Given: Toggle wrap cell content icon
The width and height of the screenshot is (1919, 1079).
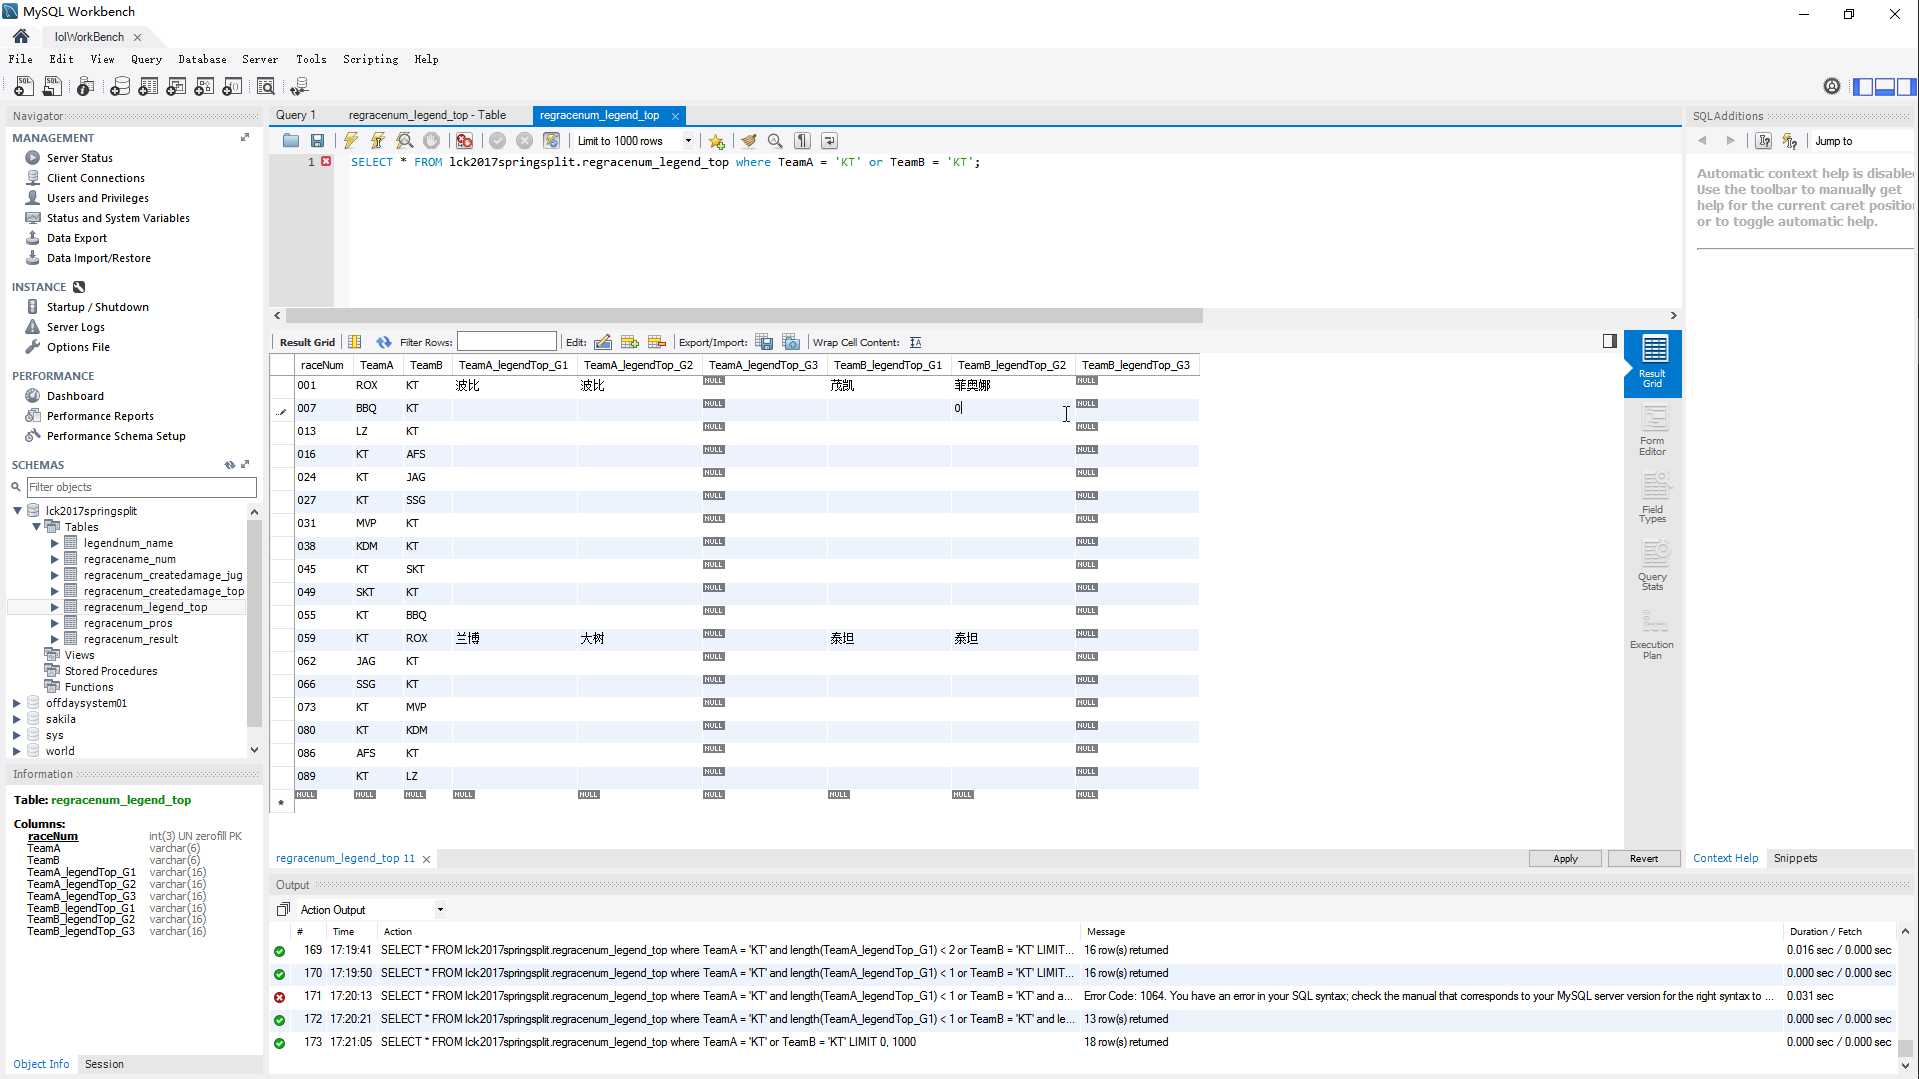Looking at the screenshot, I should pyautogui.click(x=915, y=342).
